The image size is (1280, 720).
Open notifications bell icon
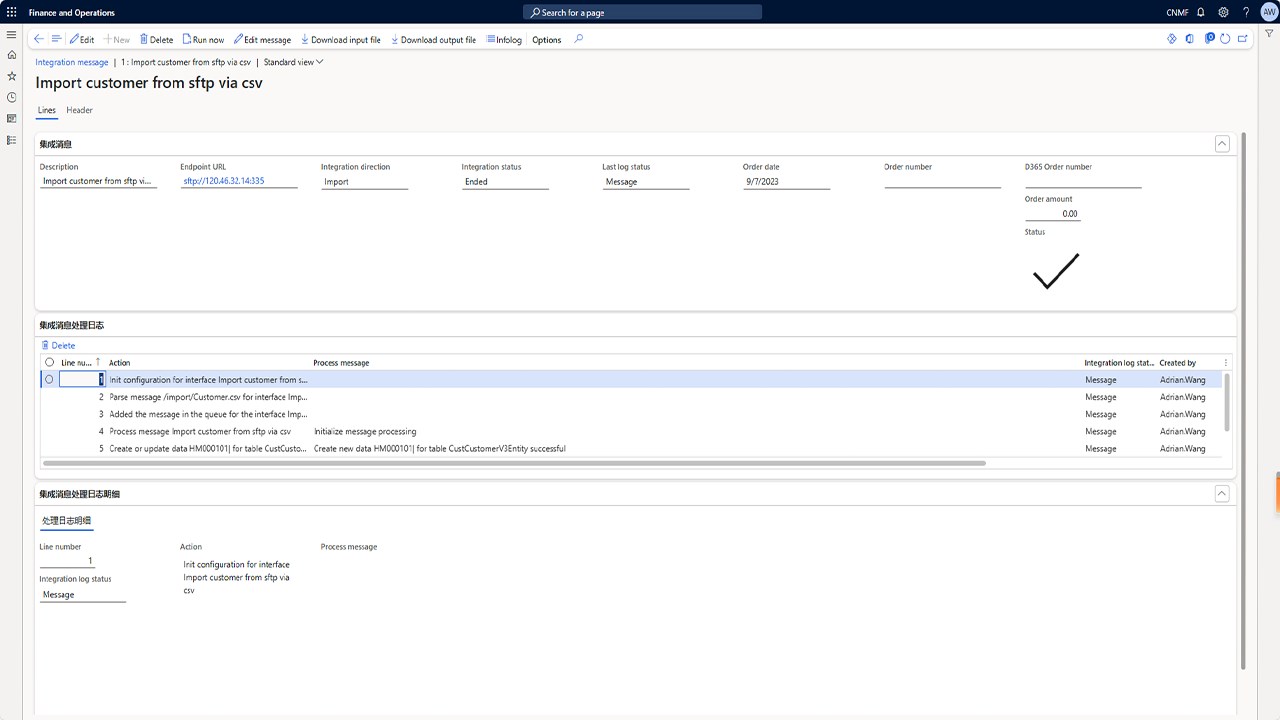tap(1201, 12)
